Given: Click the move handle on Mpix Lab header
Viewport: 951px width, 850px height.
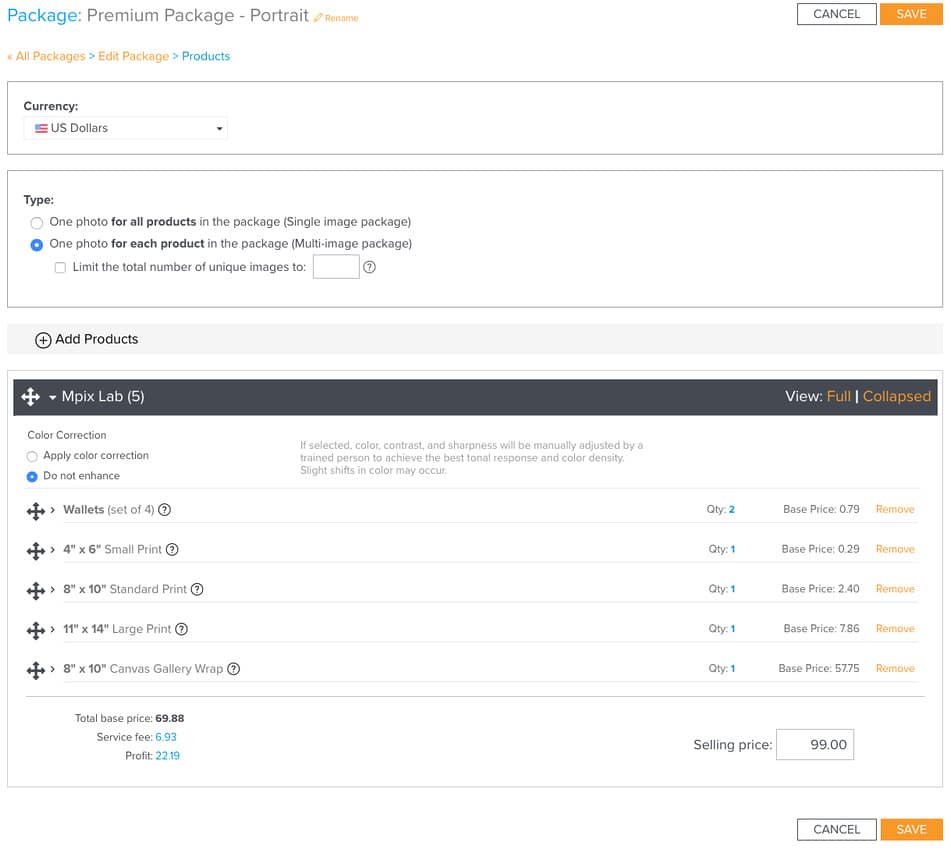Looking at the screenshot, I should (30, 397).
